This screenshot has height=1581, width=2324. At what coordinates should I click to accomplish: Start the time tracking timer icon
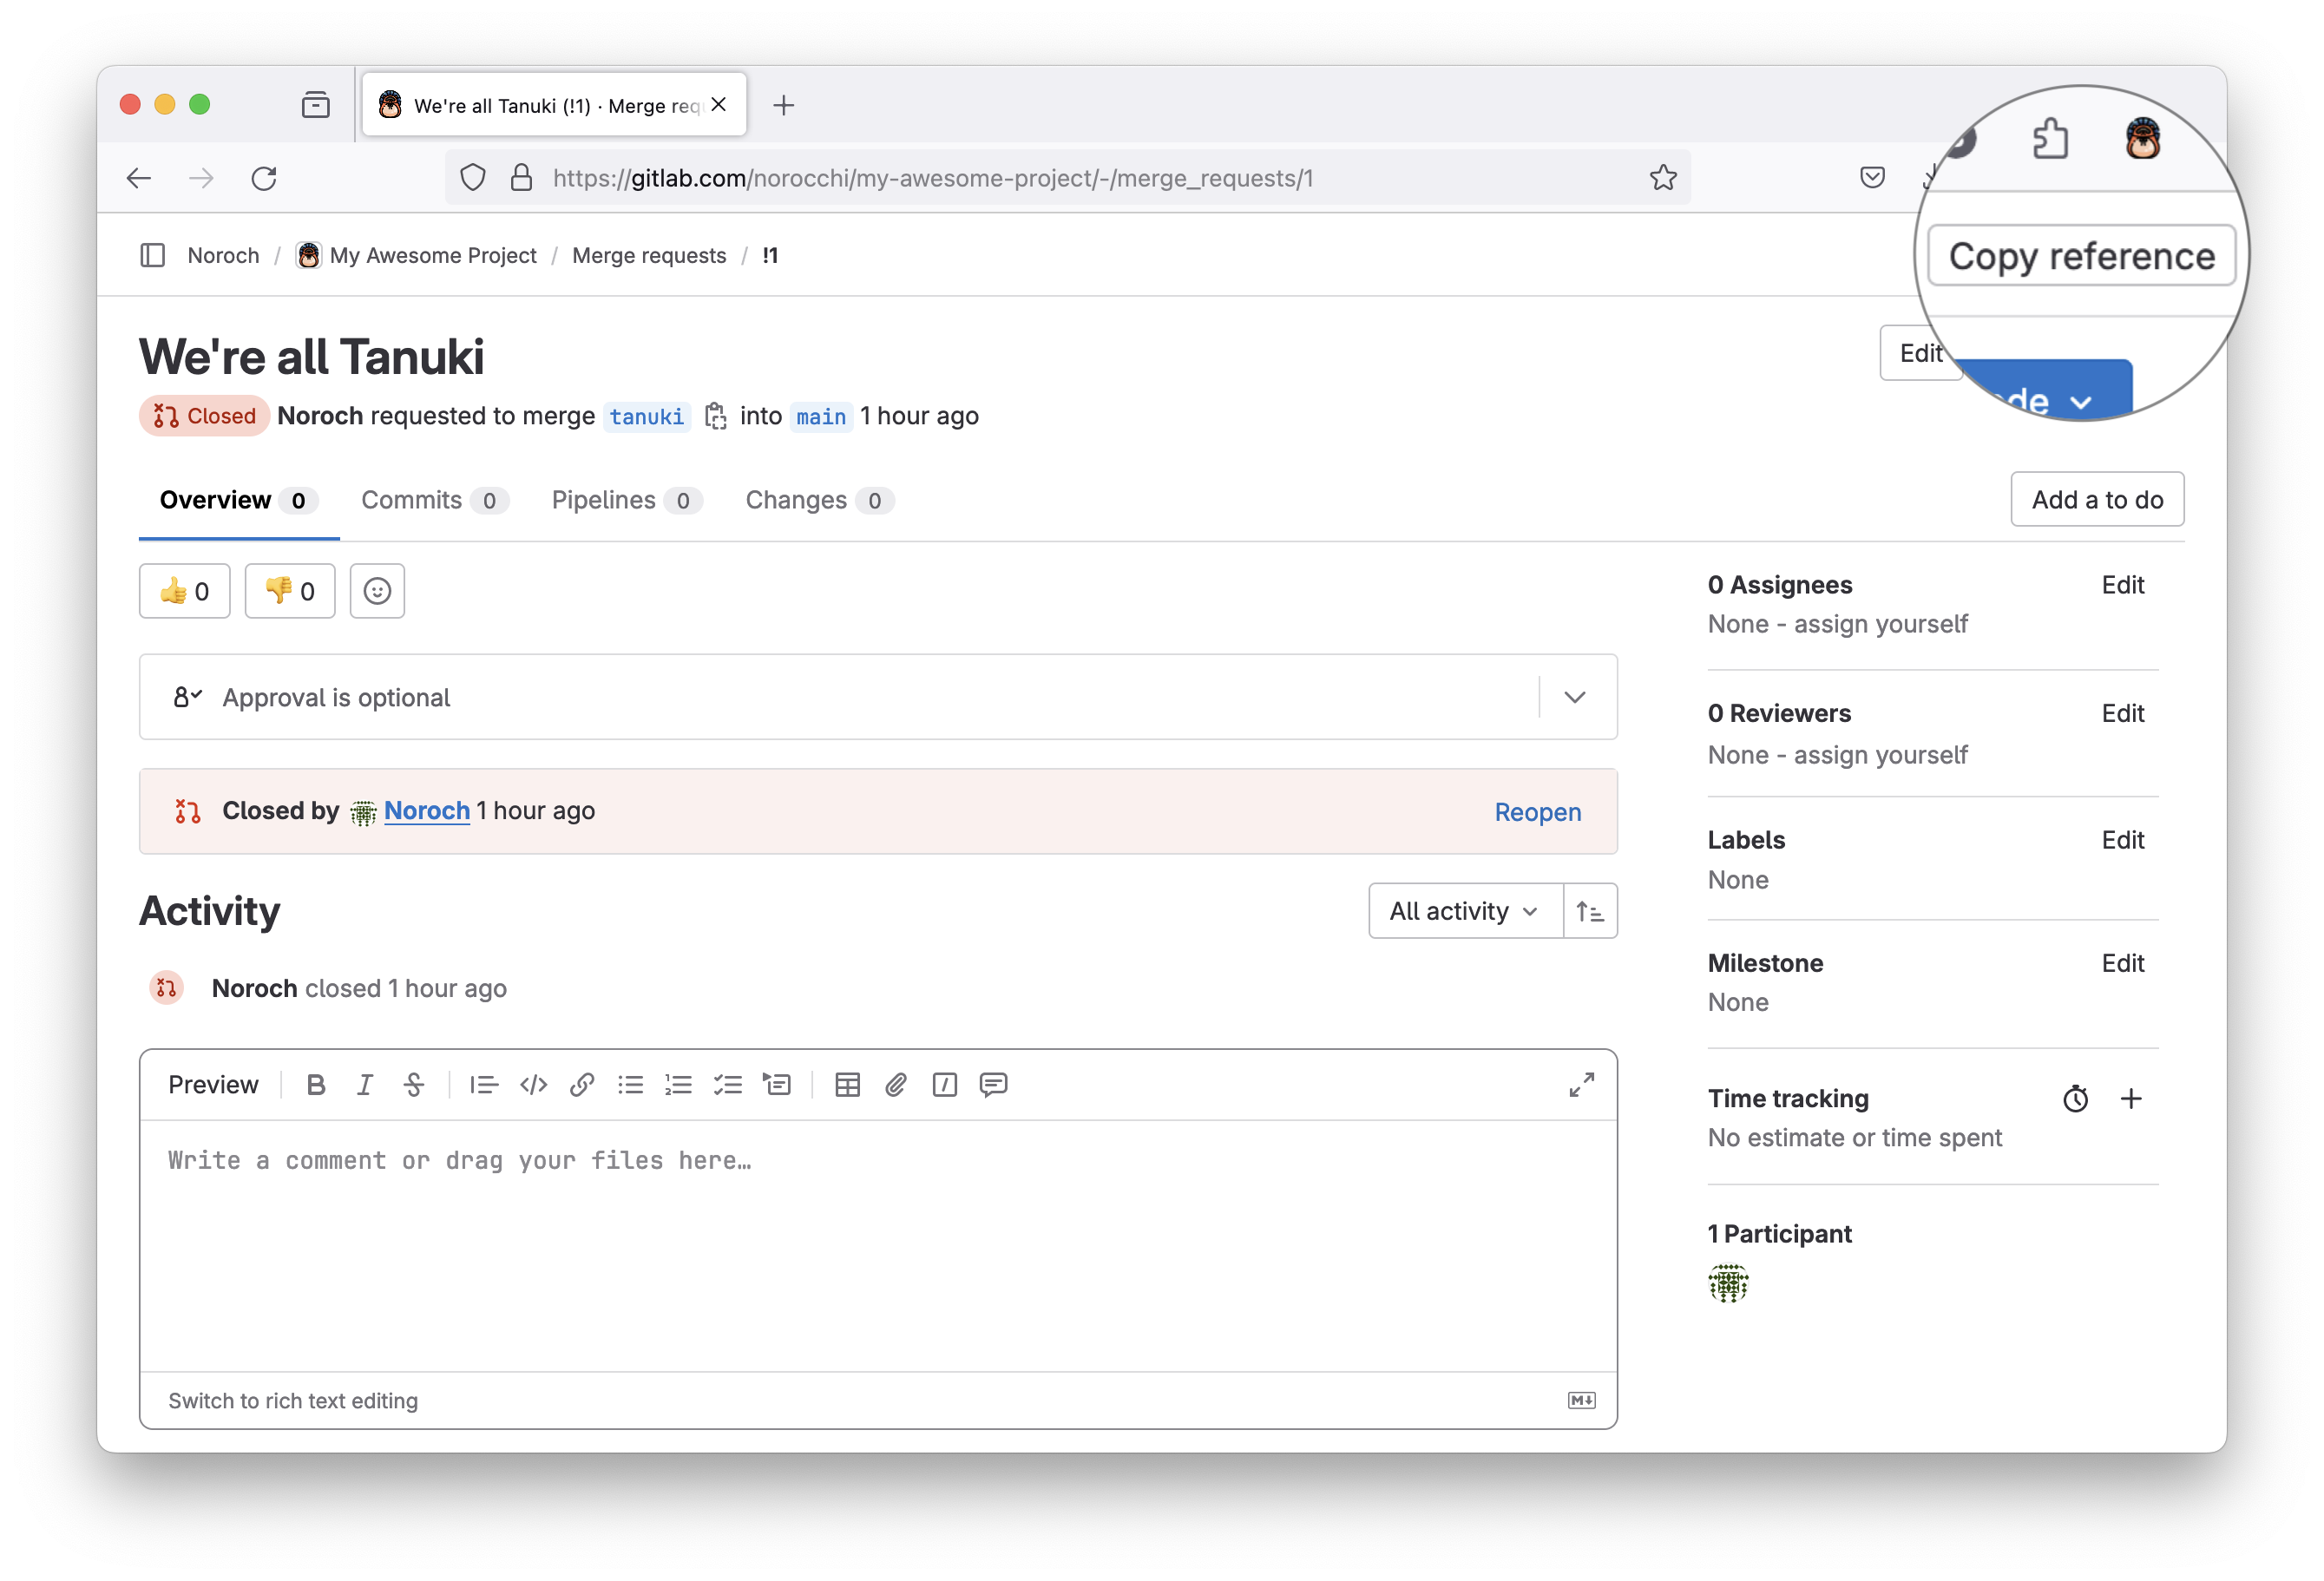pyautogui.click(x=2075, y=1099)
